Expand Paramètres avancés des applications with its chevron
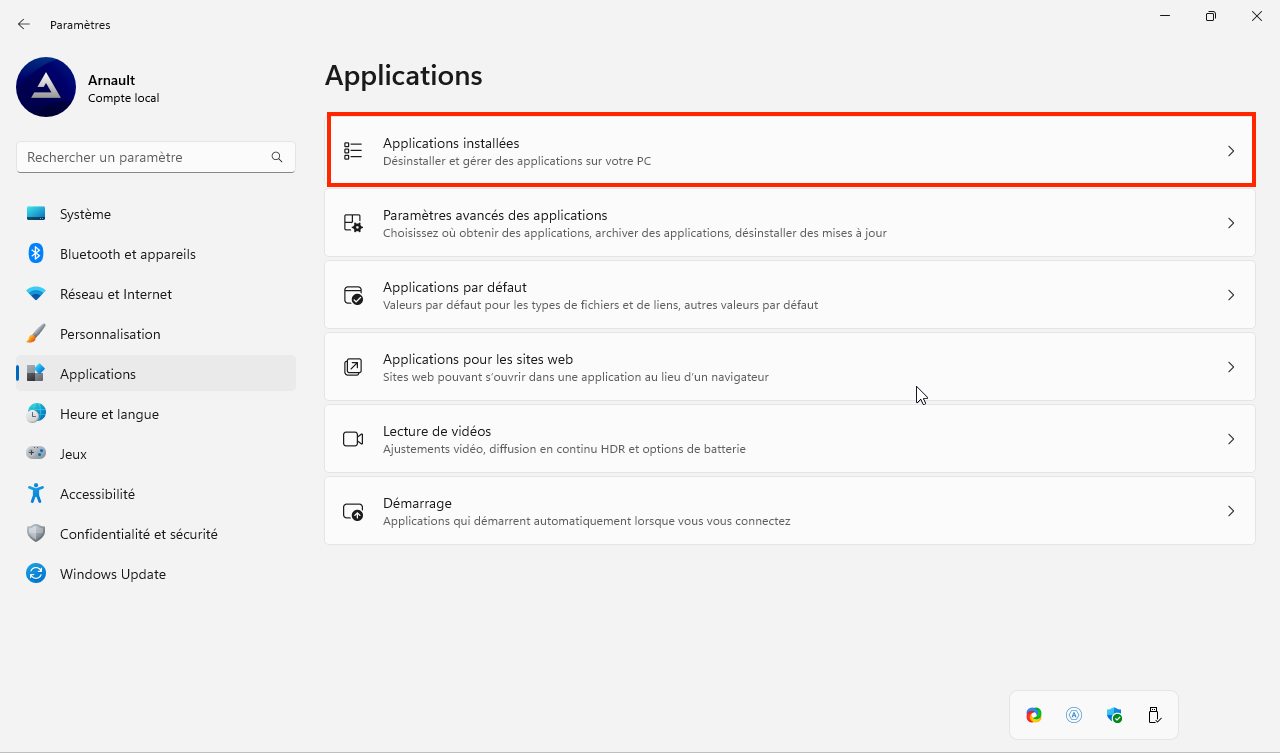 (1231, 223)
